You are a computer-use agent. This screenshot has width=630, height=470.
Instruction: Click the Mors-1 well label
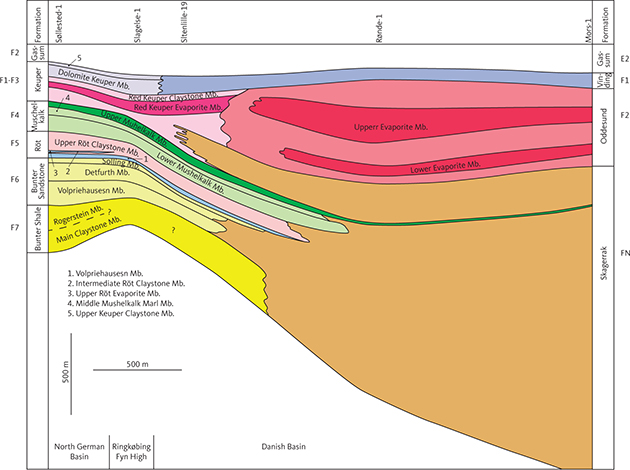(x=588, y=31)
